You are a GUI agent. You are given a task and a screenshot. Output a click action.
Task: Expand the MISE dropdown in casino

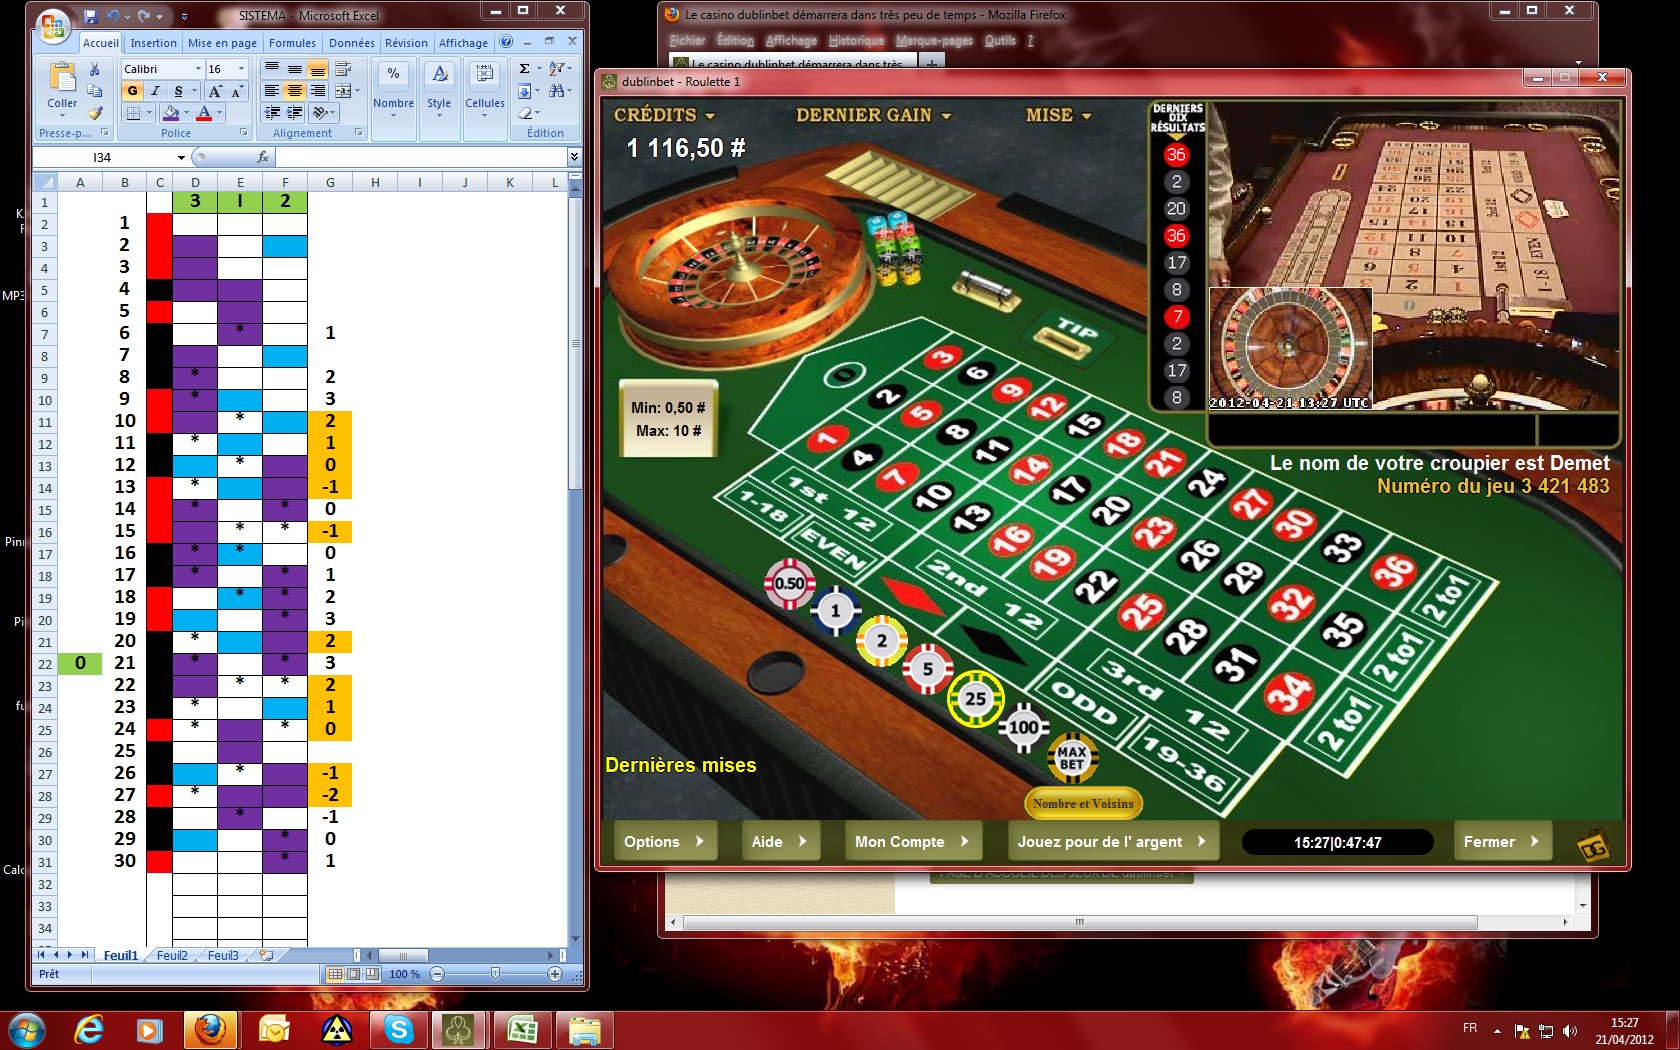(1058, 115)
